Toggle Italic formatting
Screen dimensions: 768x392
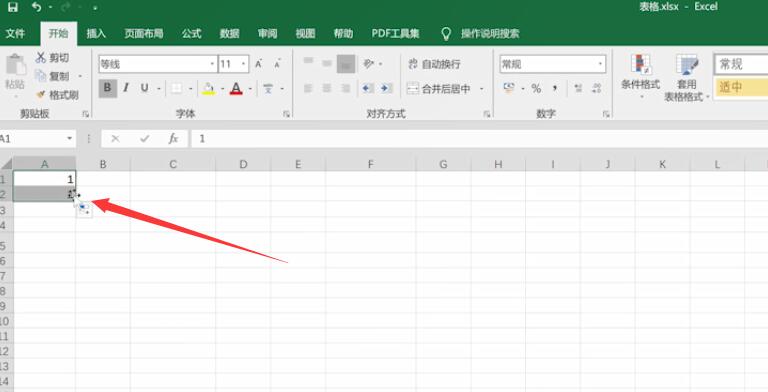point(126,88)
